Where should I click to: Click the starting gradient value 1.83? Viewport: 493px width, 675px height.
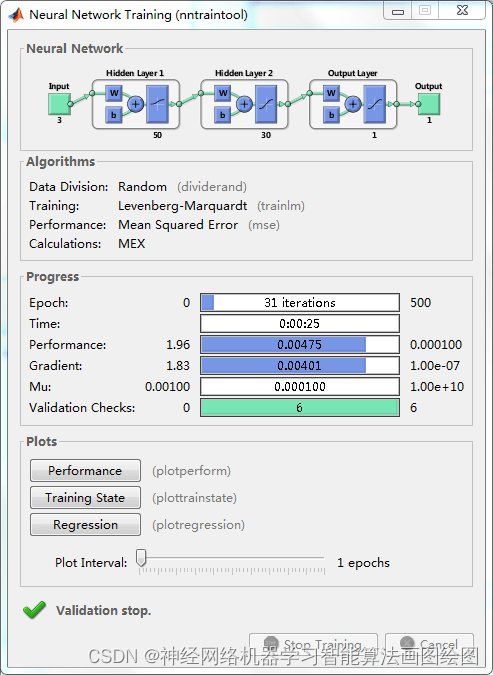tap(178, 366)
